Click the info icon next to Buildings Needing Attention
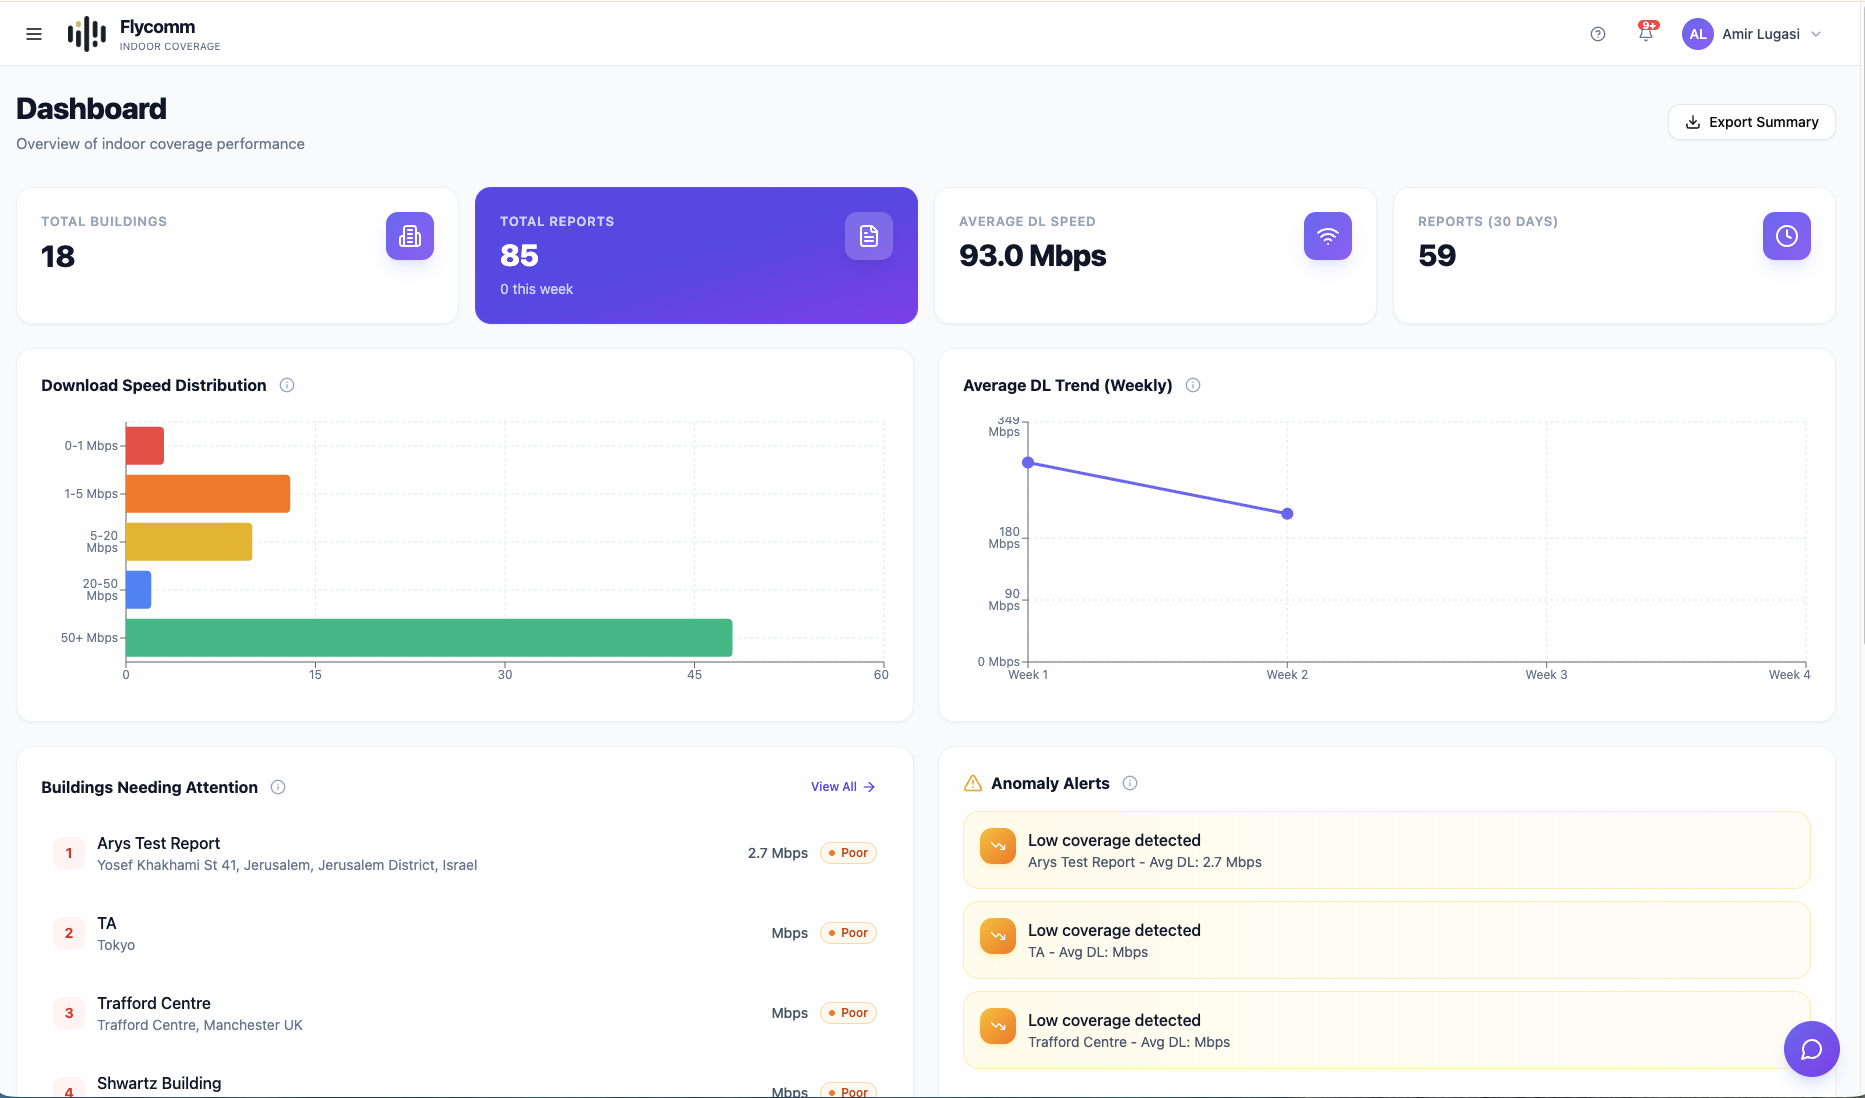The height and width of the screenshot is (1098, 1865). point(278,787)
